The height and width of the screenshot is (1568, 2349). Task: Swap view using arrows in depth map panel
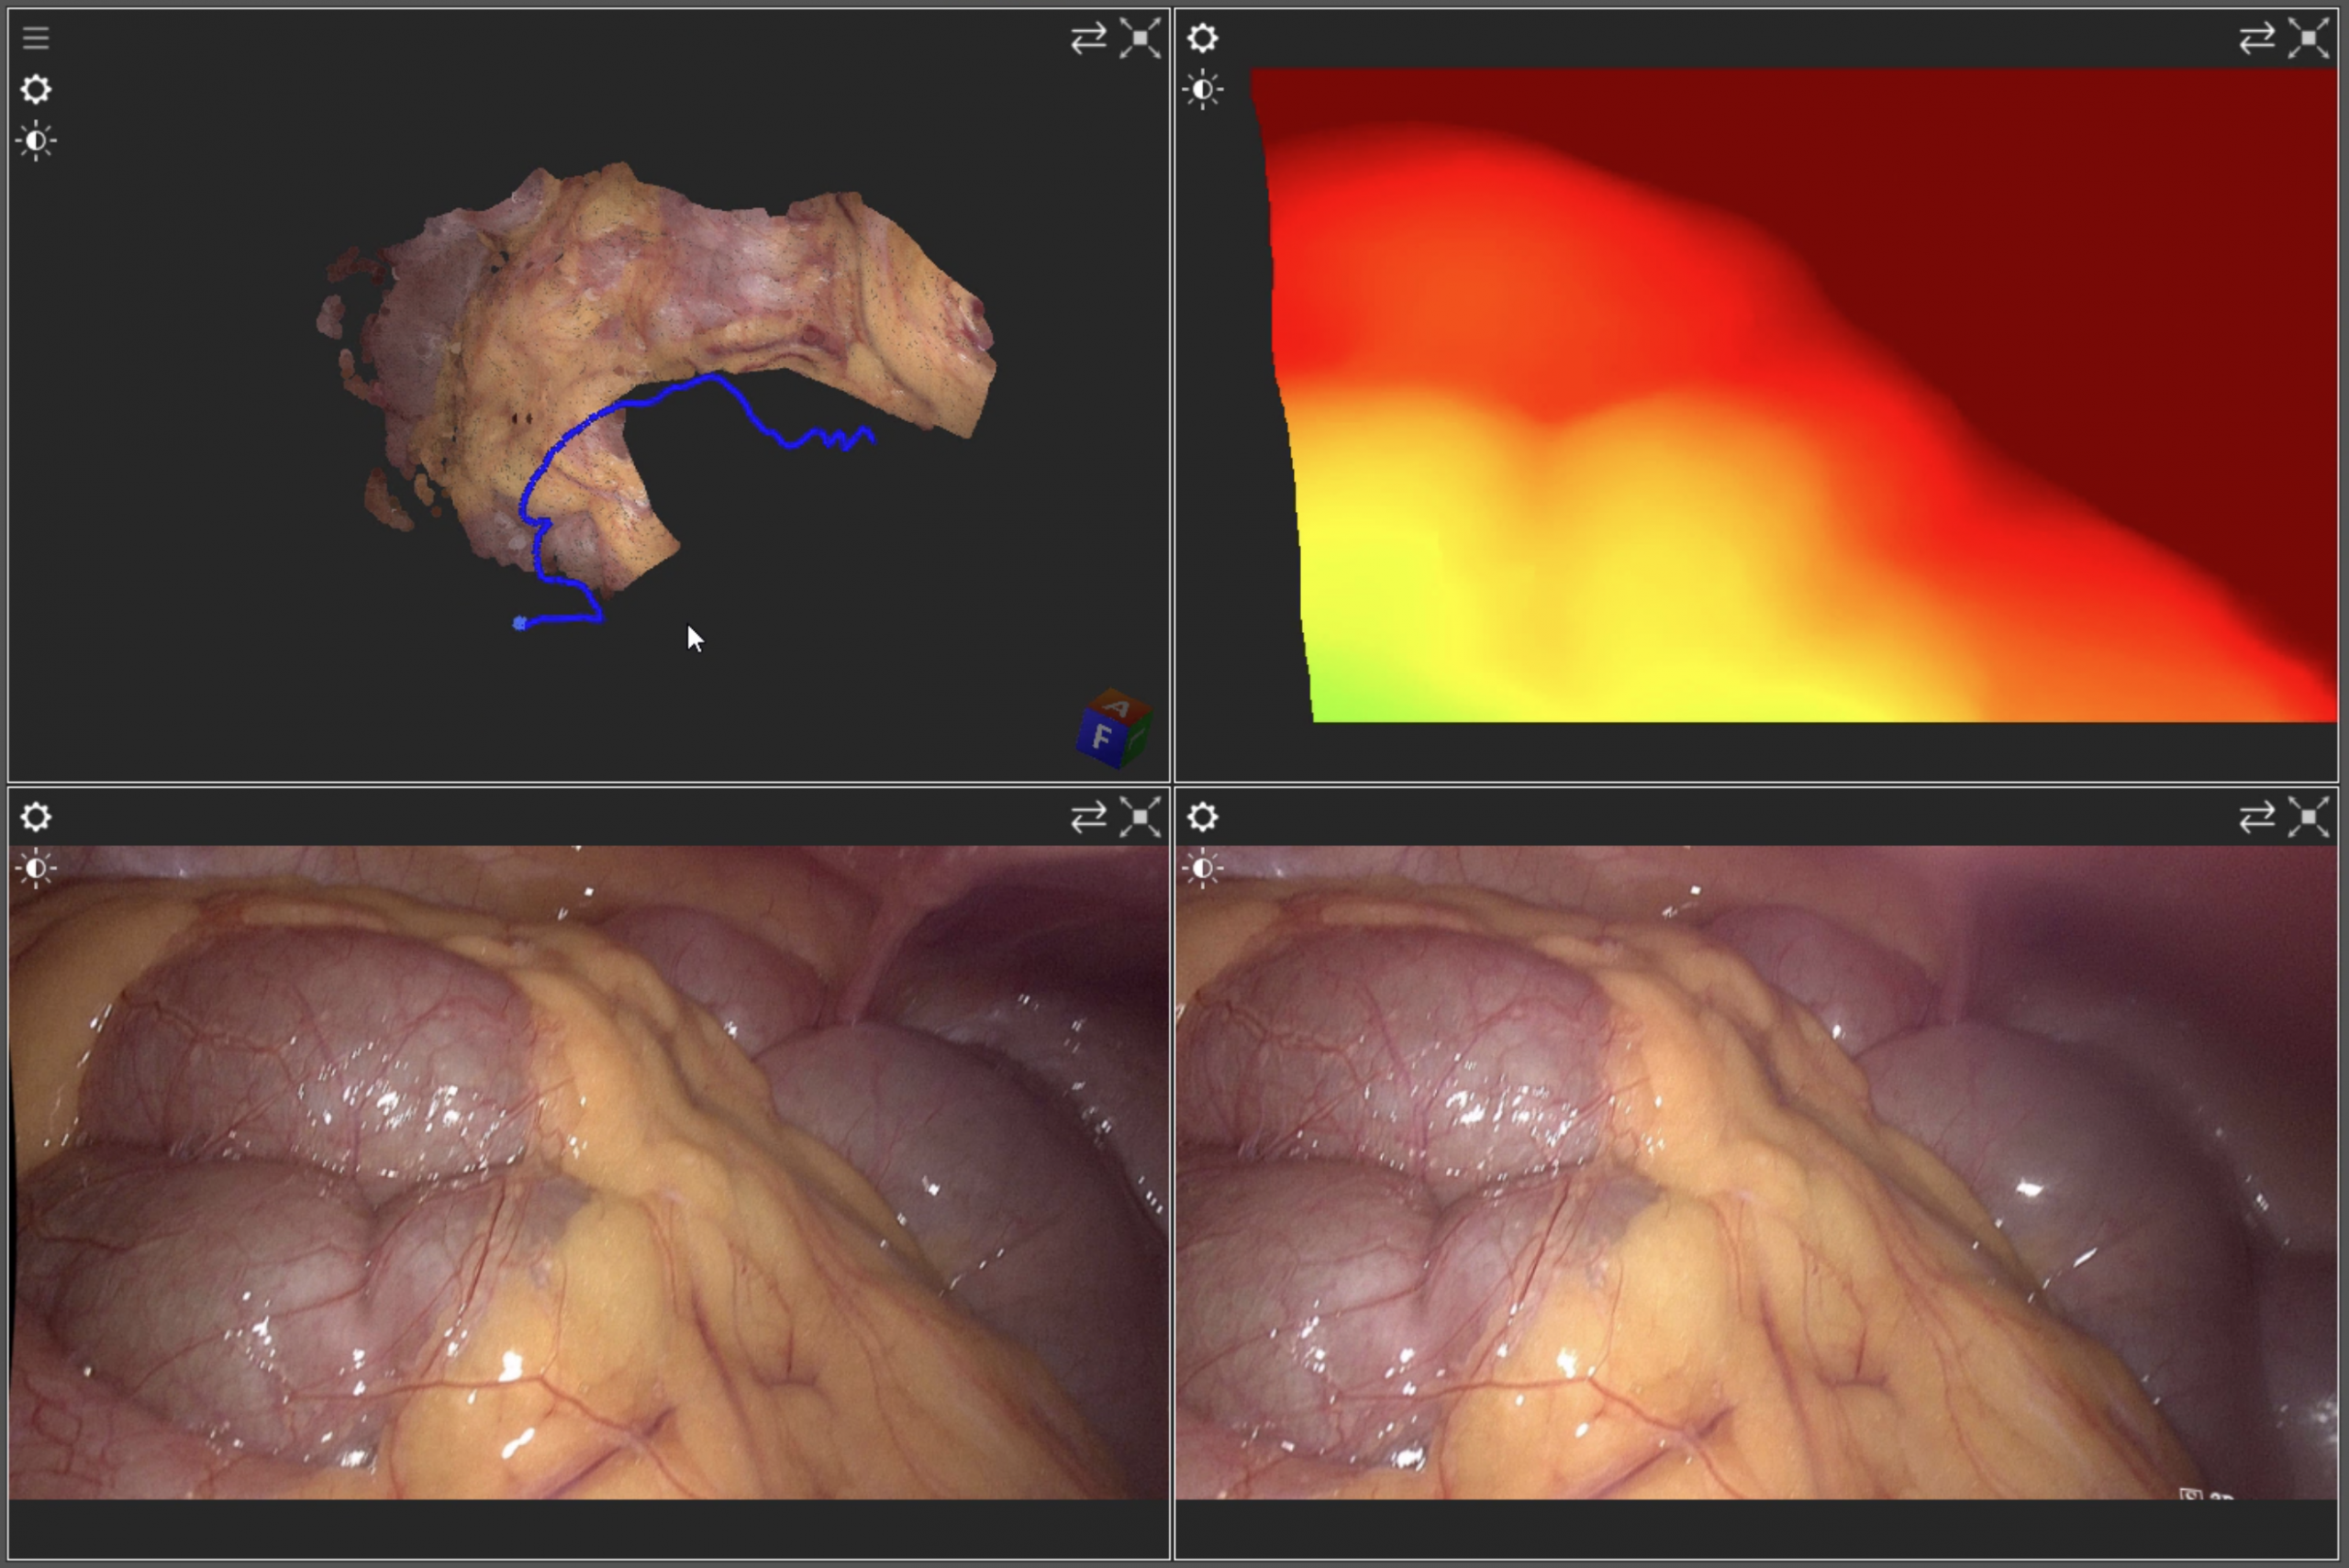[2257, 39]
